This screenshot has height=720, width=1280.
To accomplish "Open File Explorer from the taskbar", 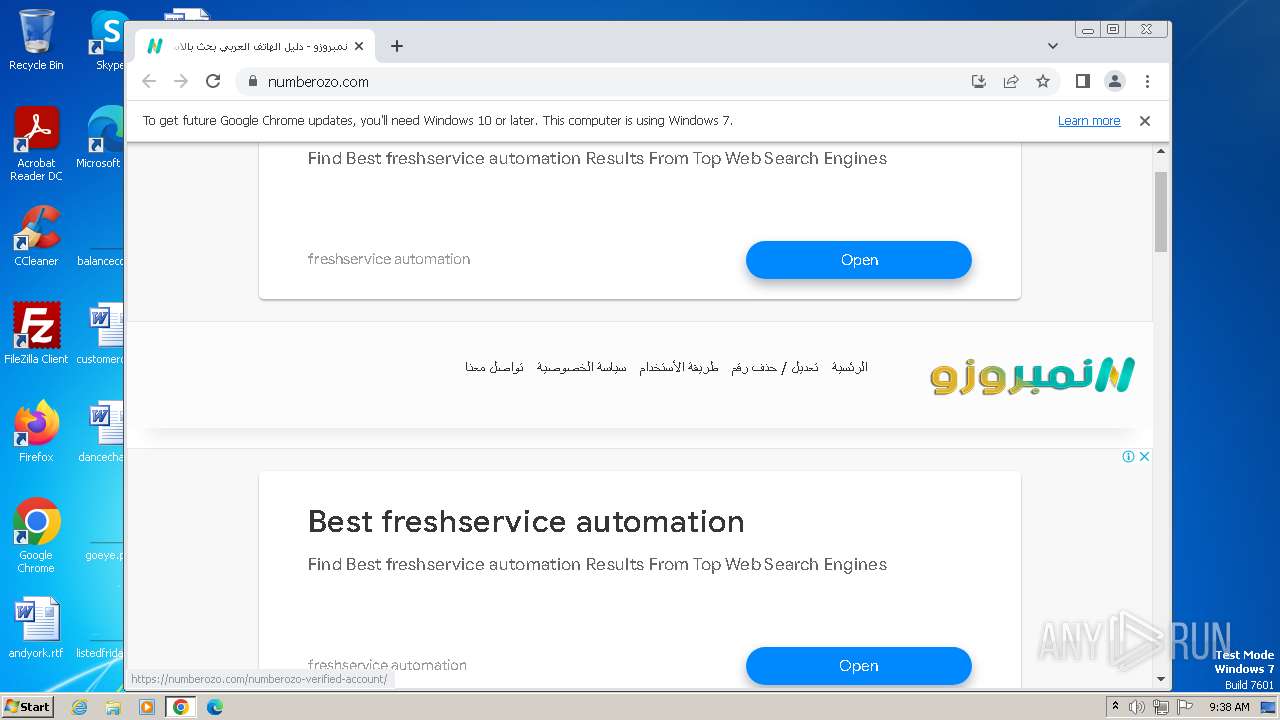I will coord(113,707).
